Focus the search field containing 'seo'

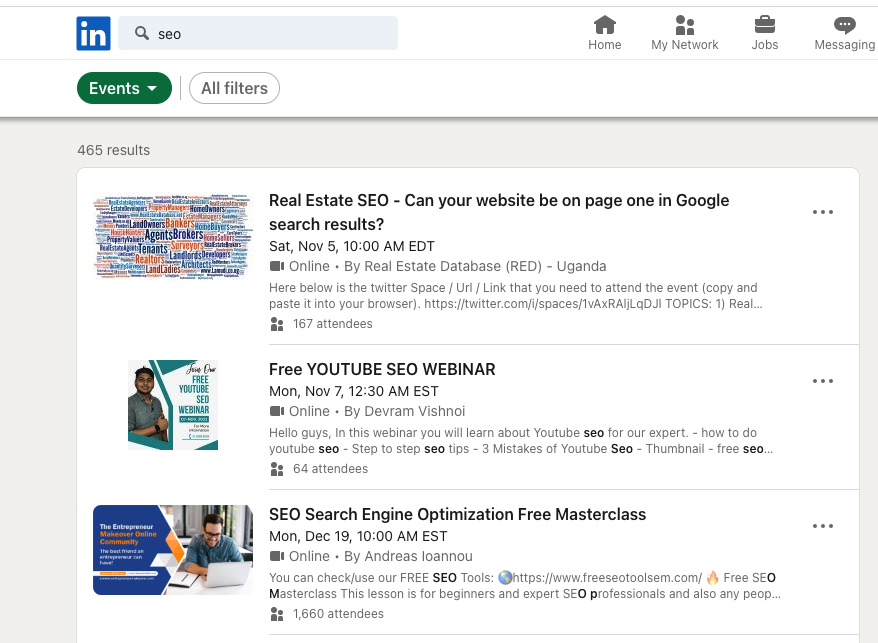point(258,34)
